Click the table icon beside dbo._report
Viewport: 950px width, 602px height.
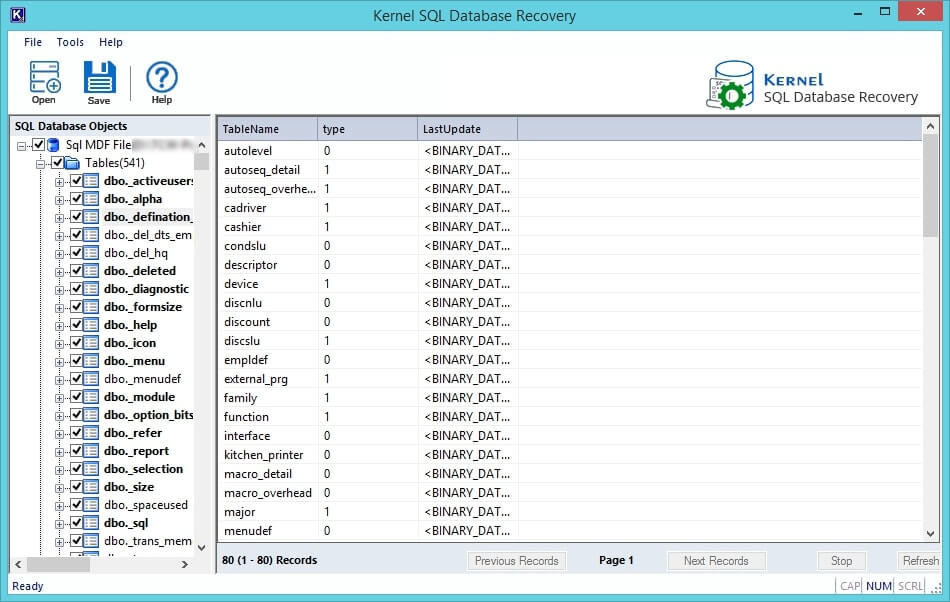(x=92, y=451)
